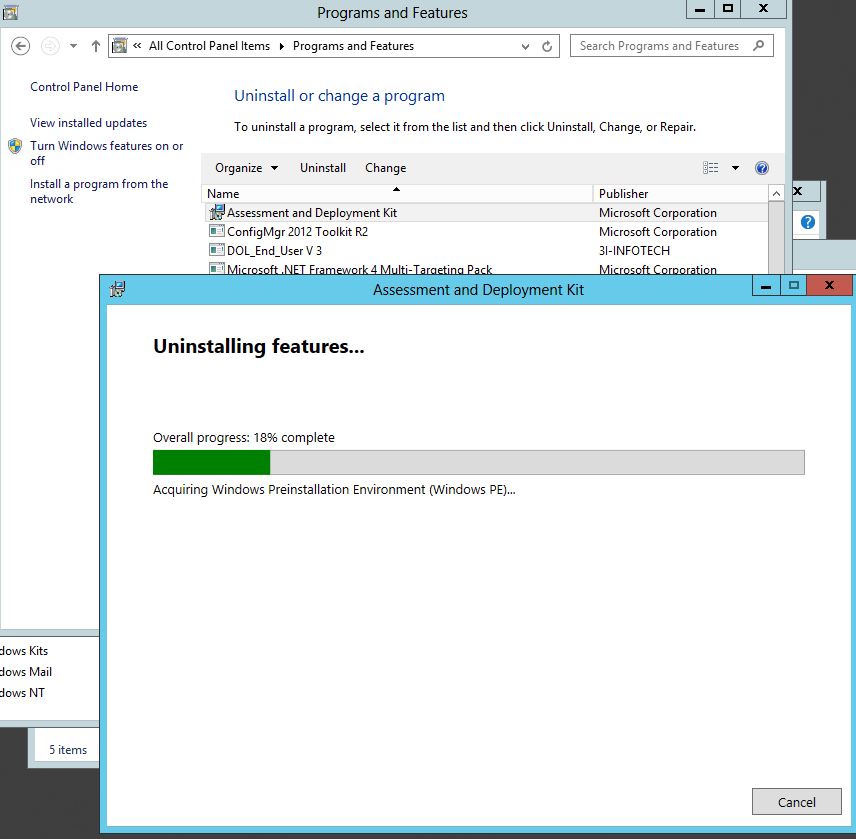856x839 pixels.
Task: Open Help in Programs and Features
Action: point(762,168)
